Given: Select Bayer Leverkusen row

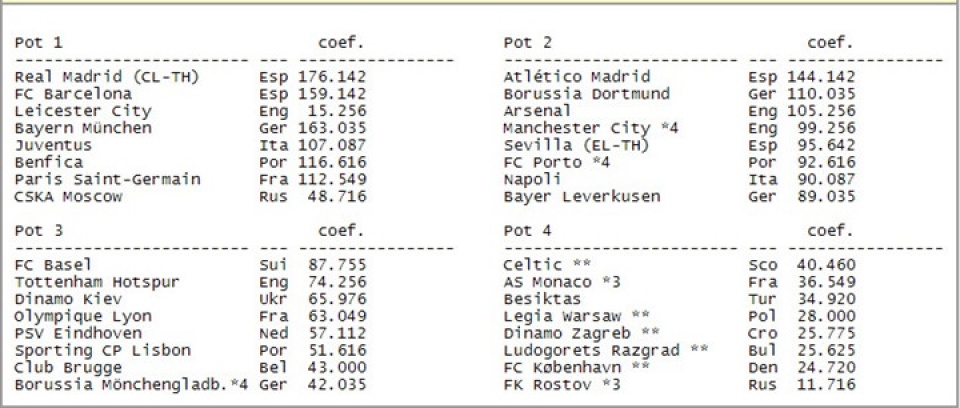Looking at the screenshot, I should click(x=581, y=197).
